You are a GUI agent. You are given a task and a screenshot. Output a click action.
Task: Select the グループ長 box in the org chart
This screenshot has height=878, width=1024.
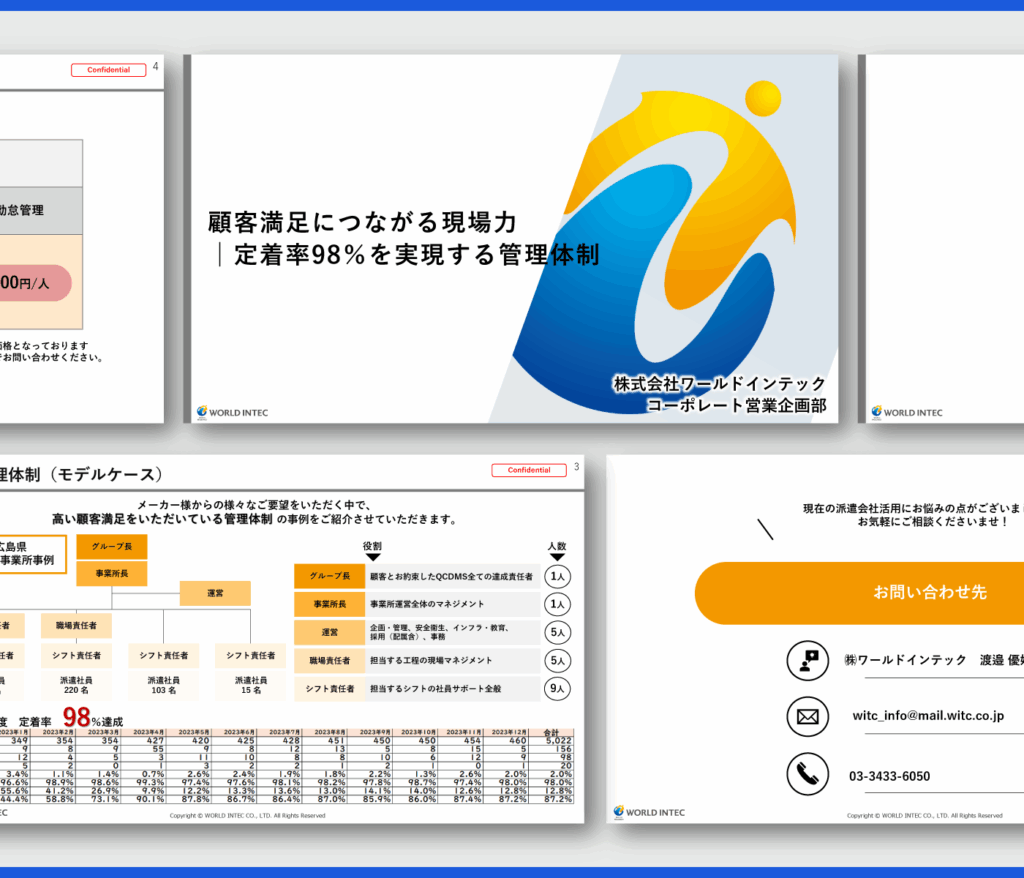click(x=112, y=547)
